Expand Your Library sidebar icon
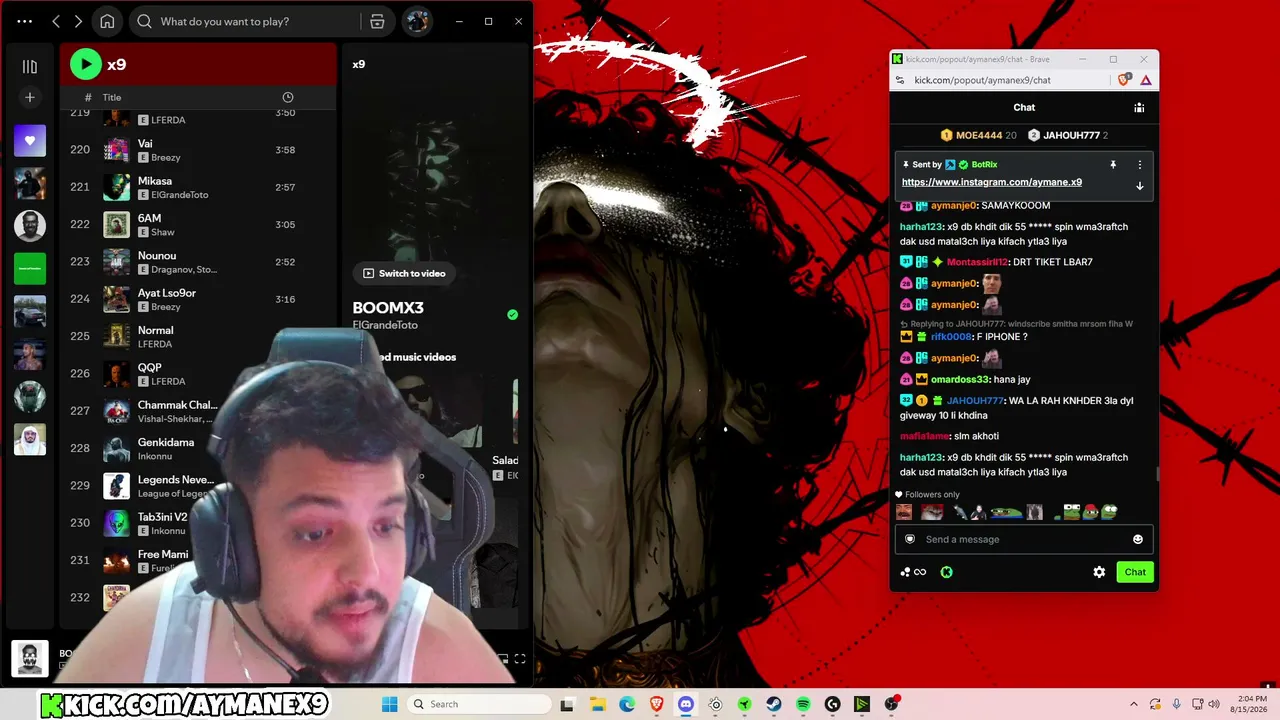 tap(30, 66)
